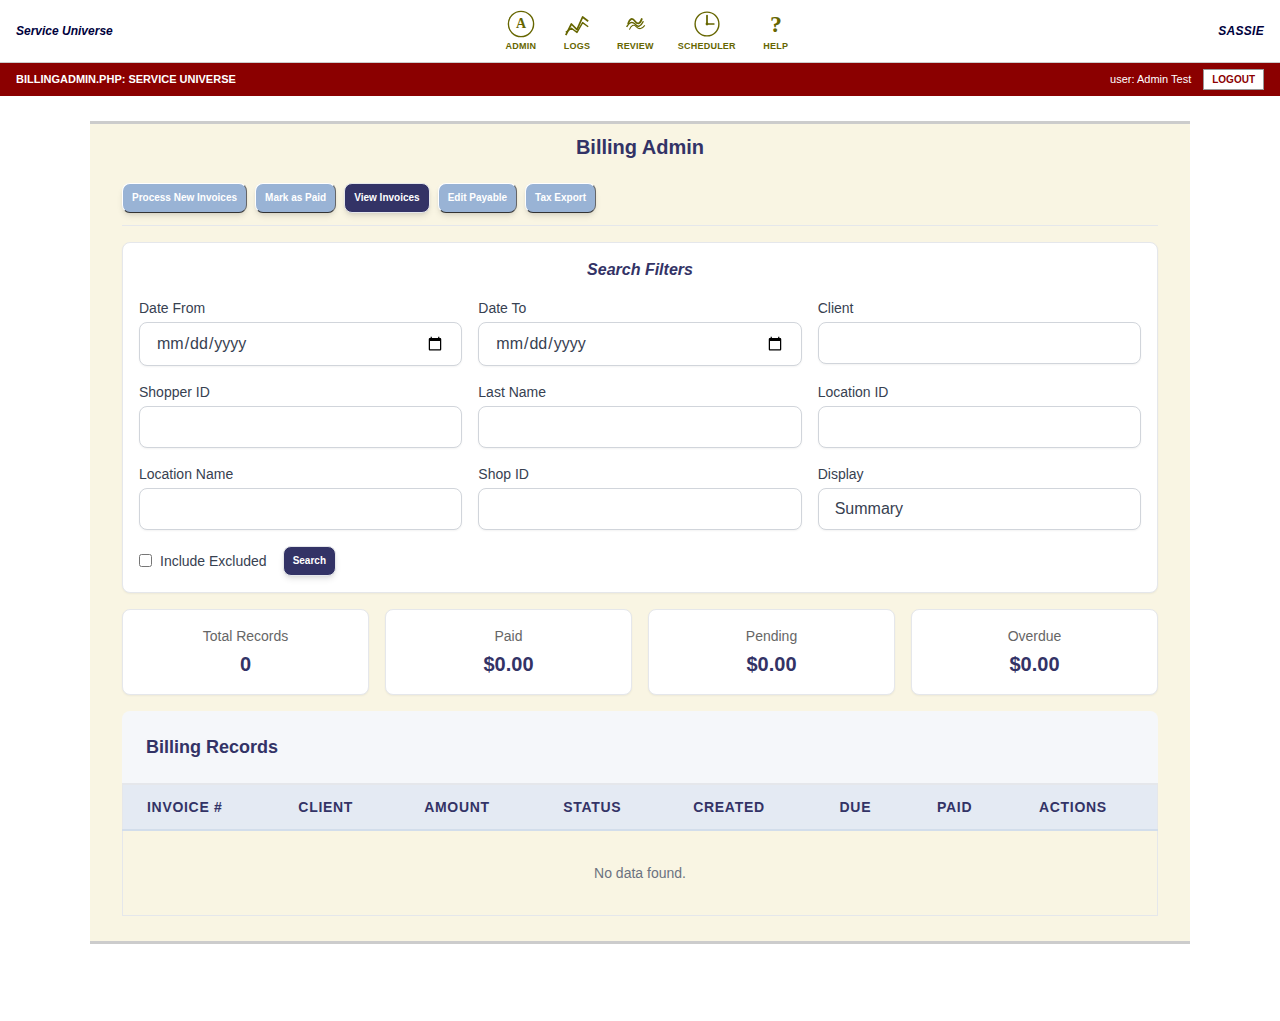The image size is (1280, 1021).
Task: Open the Scheduler clock icon
Action: [x=707, y=24]
